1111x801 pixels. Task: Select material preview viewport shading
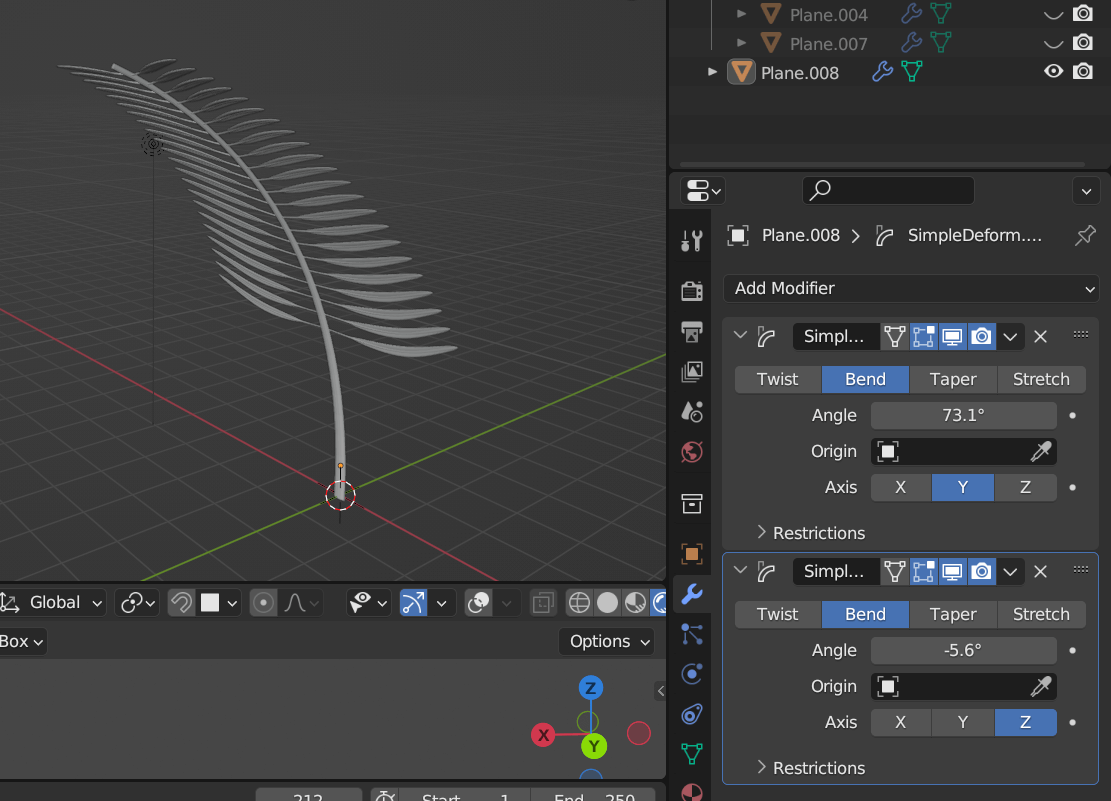point(636,603)
